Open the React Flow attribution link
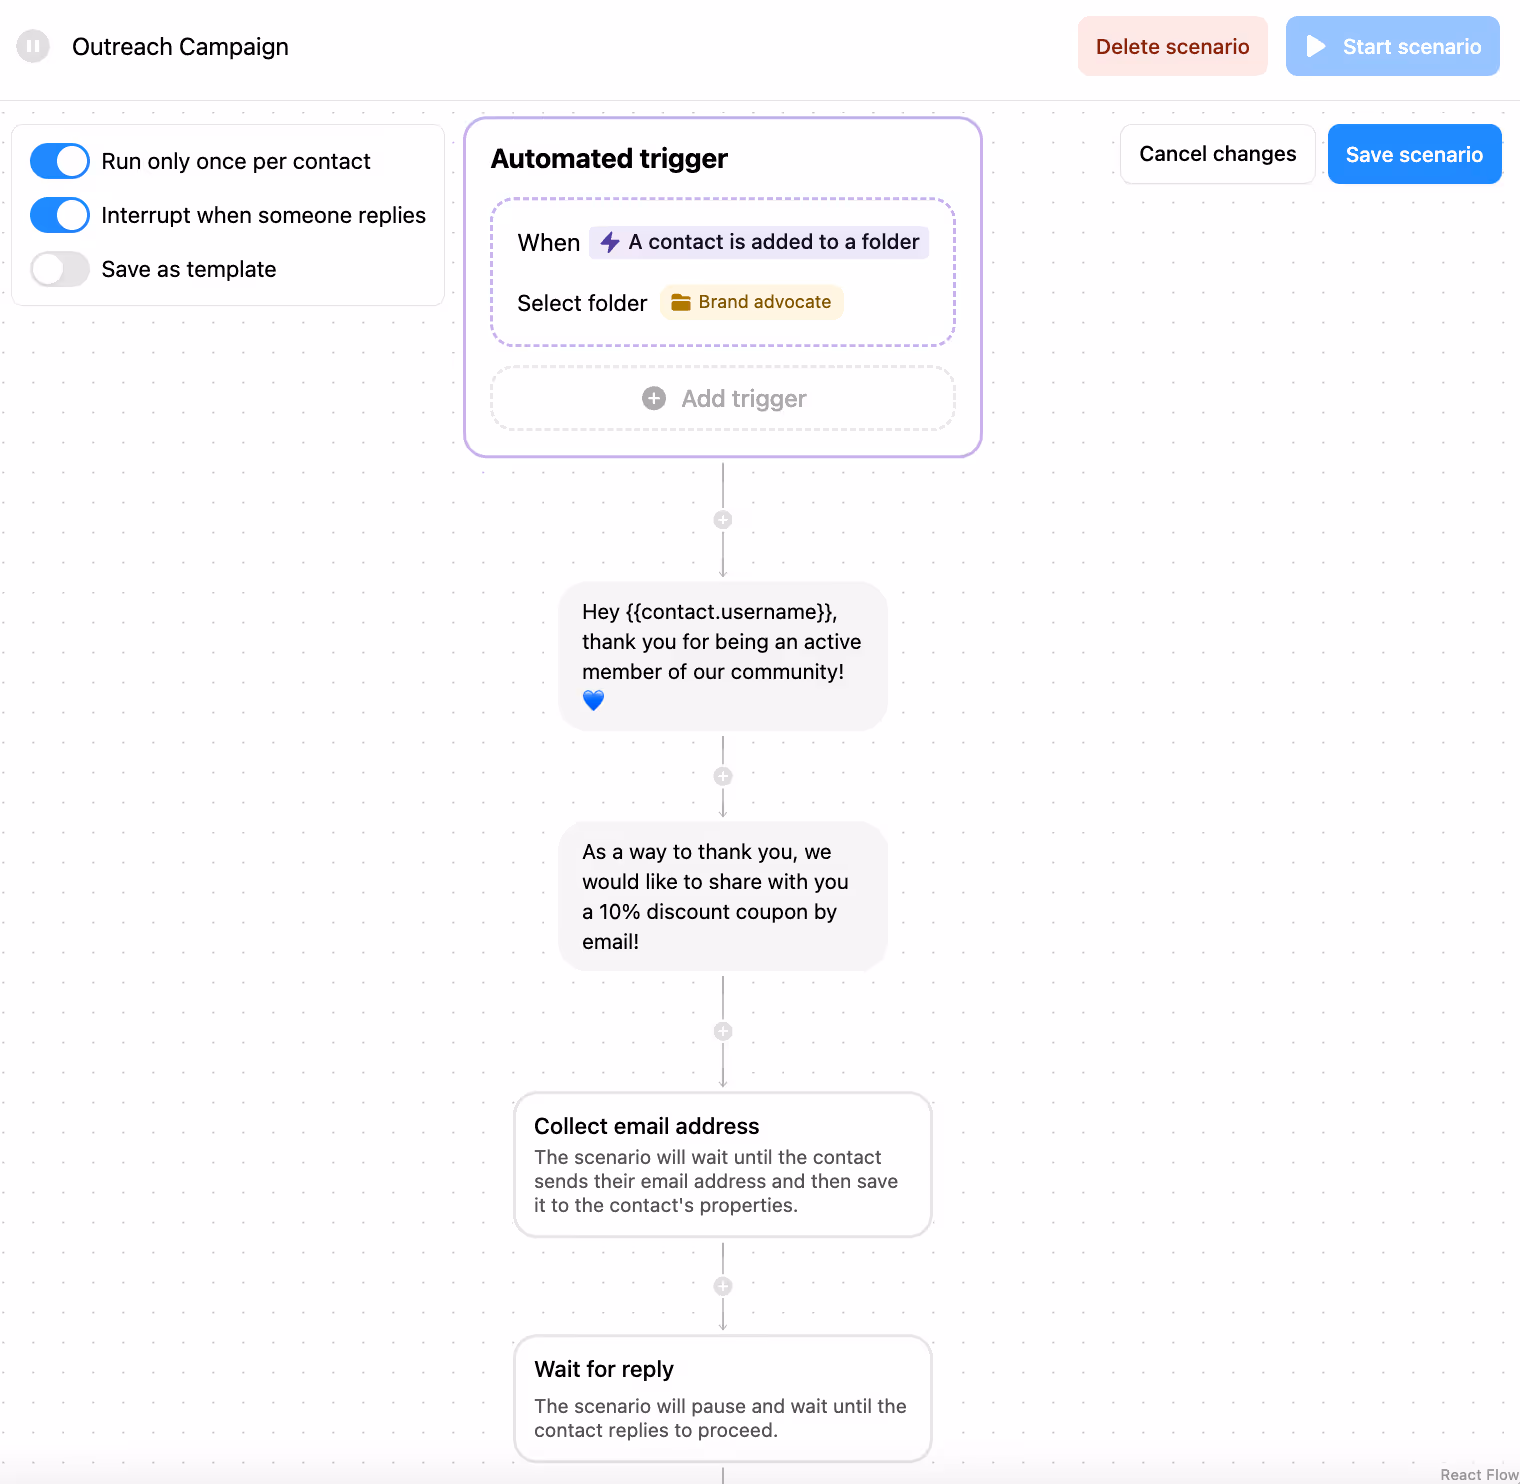Image resolution: width=1520 pixels, height=1484 pixels. (1478, 1474)
